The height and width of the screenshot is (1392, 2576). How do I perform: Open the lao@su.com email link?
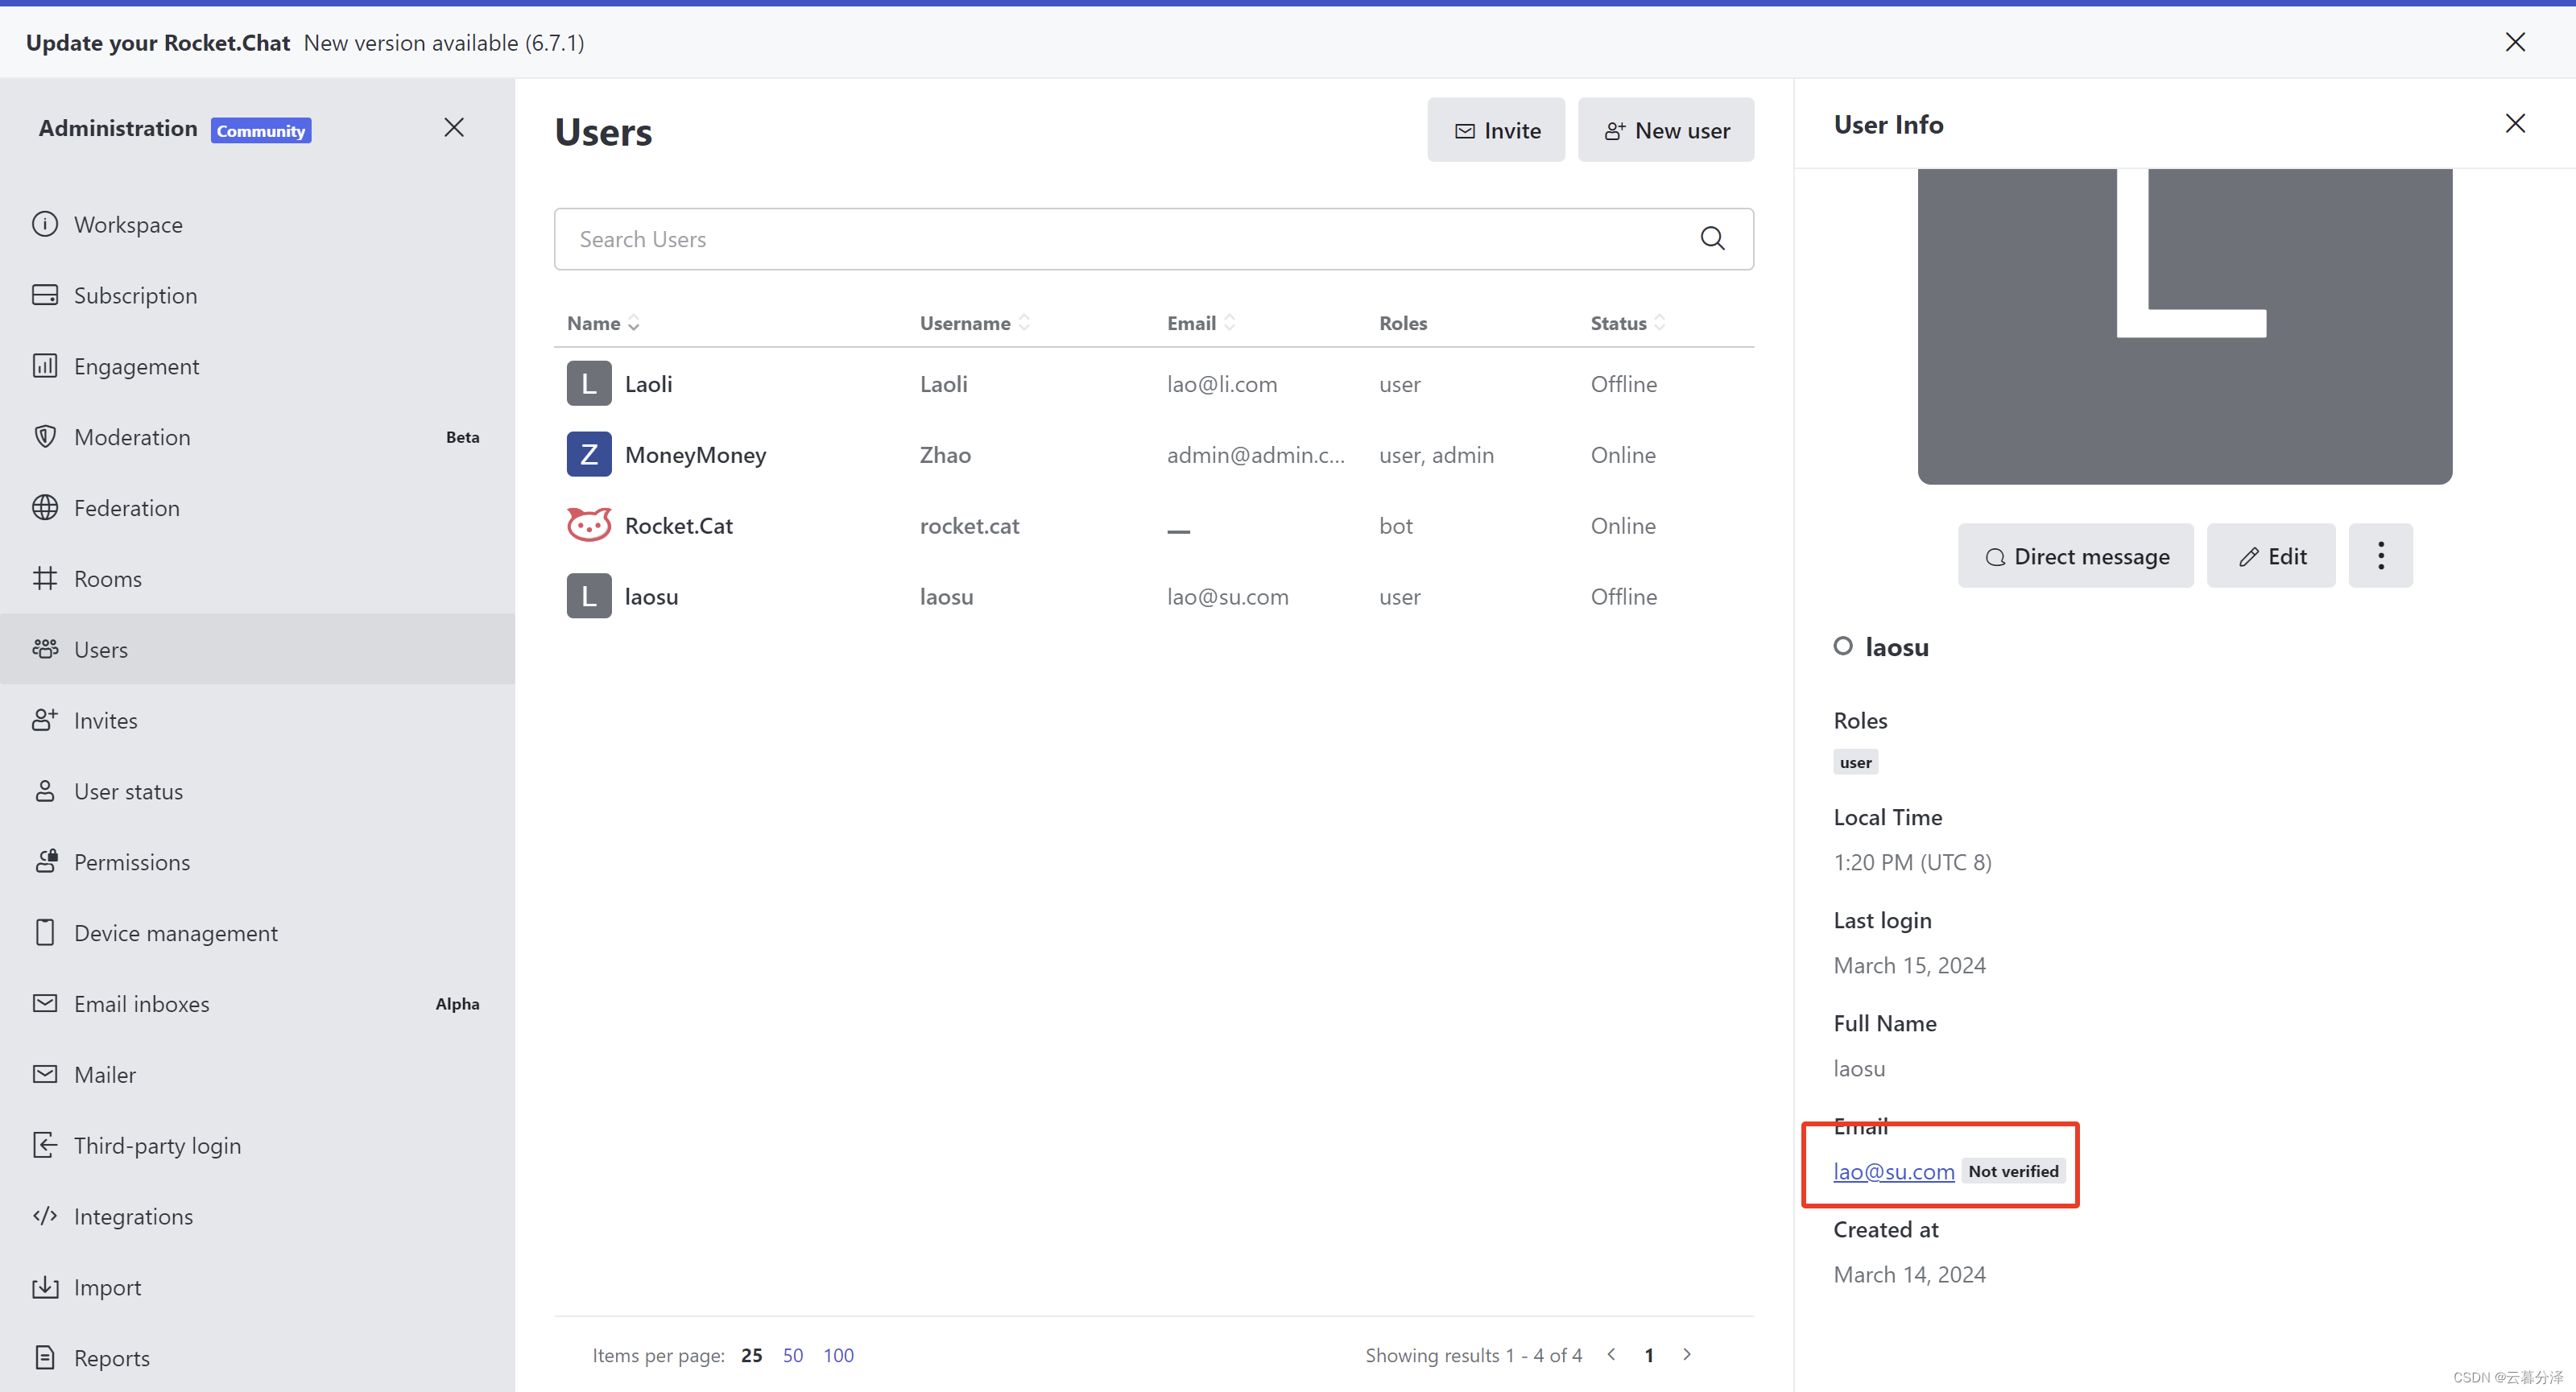1893,1171
